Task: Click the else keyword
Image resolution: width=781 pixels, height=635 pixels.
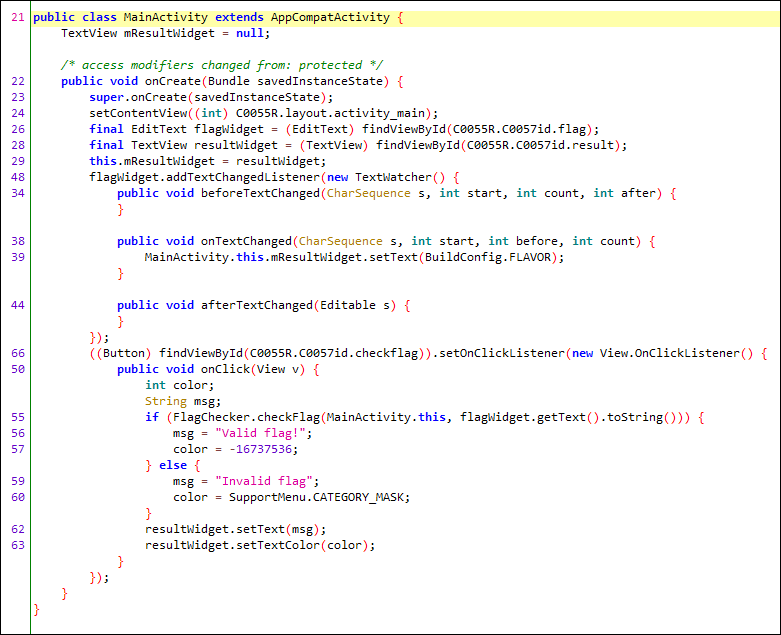Action: tap(172, 465)
